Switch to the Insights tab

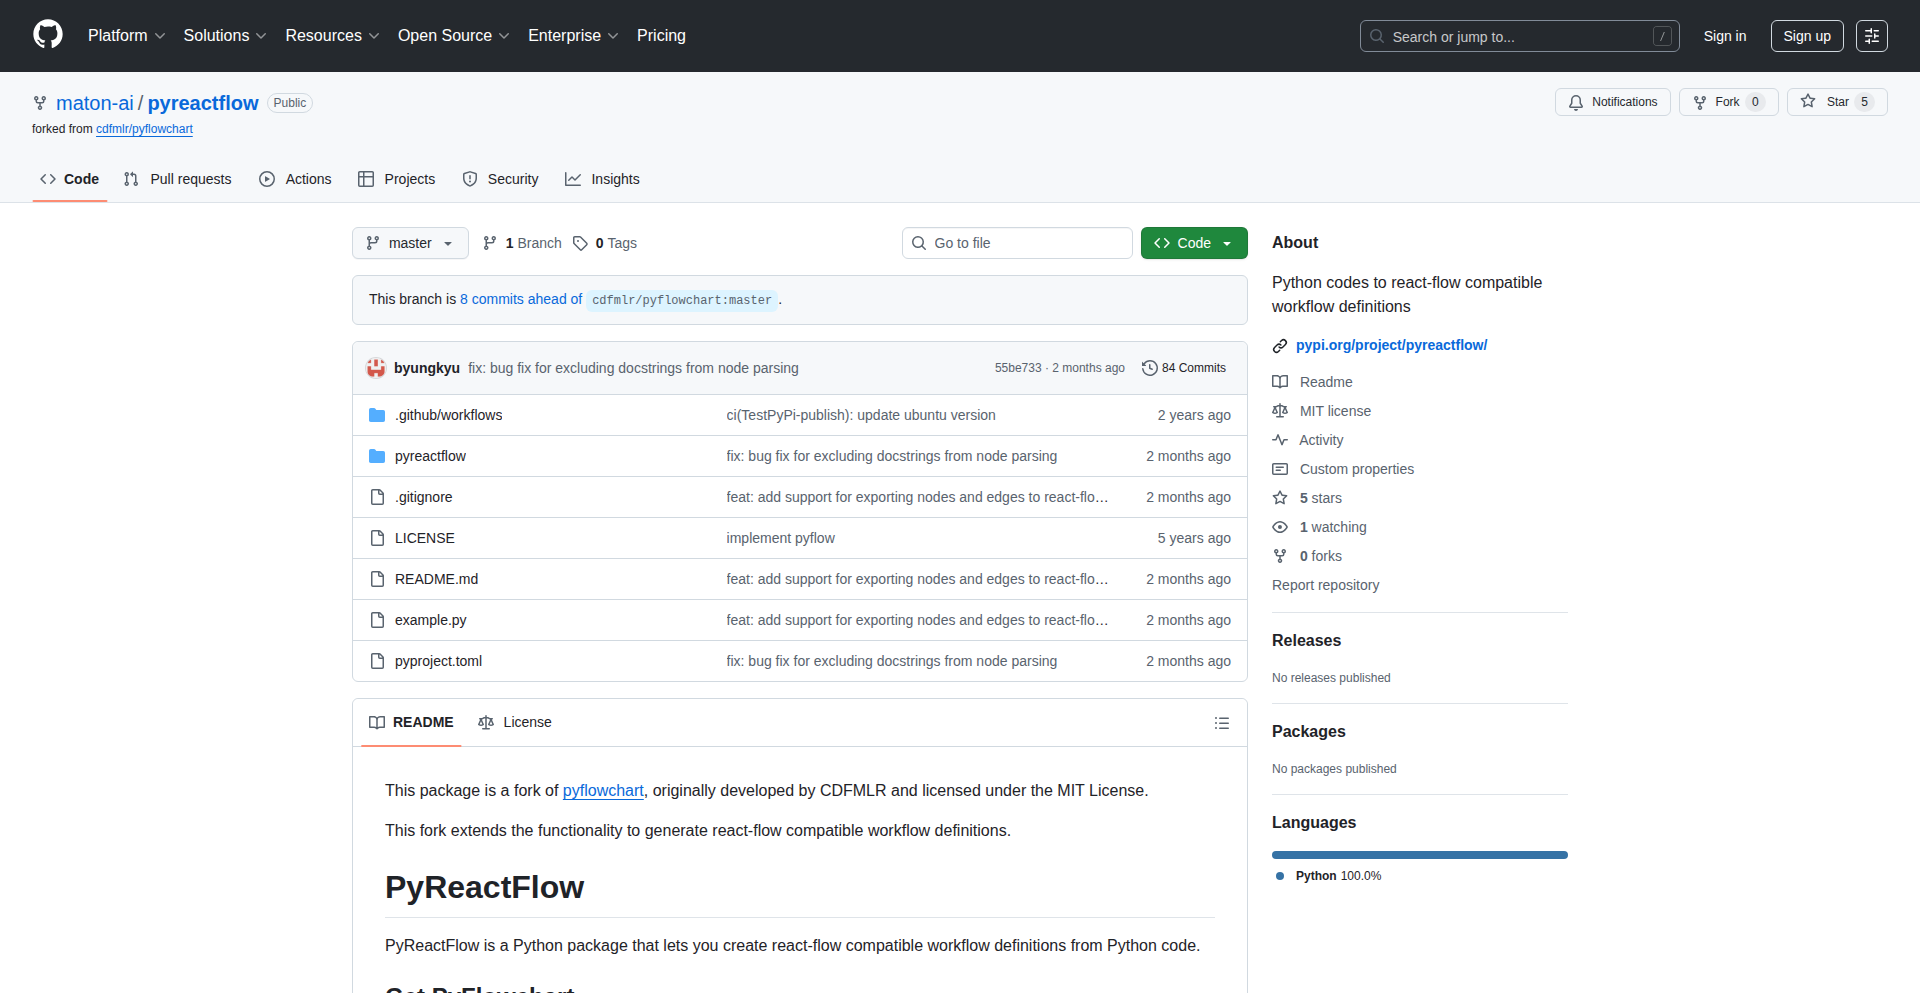(602, 179)
